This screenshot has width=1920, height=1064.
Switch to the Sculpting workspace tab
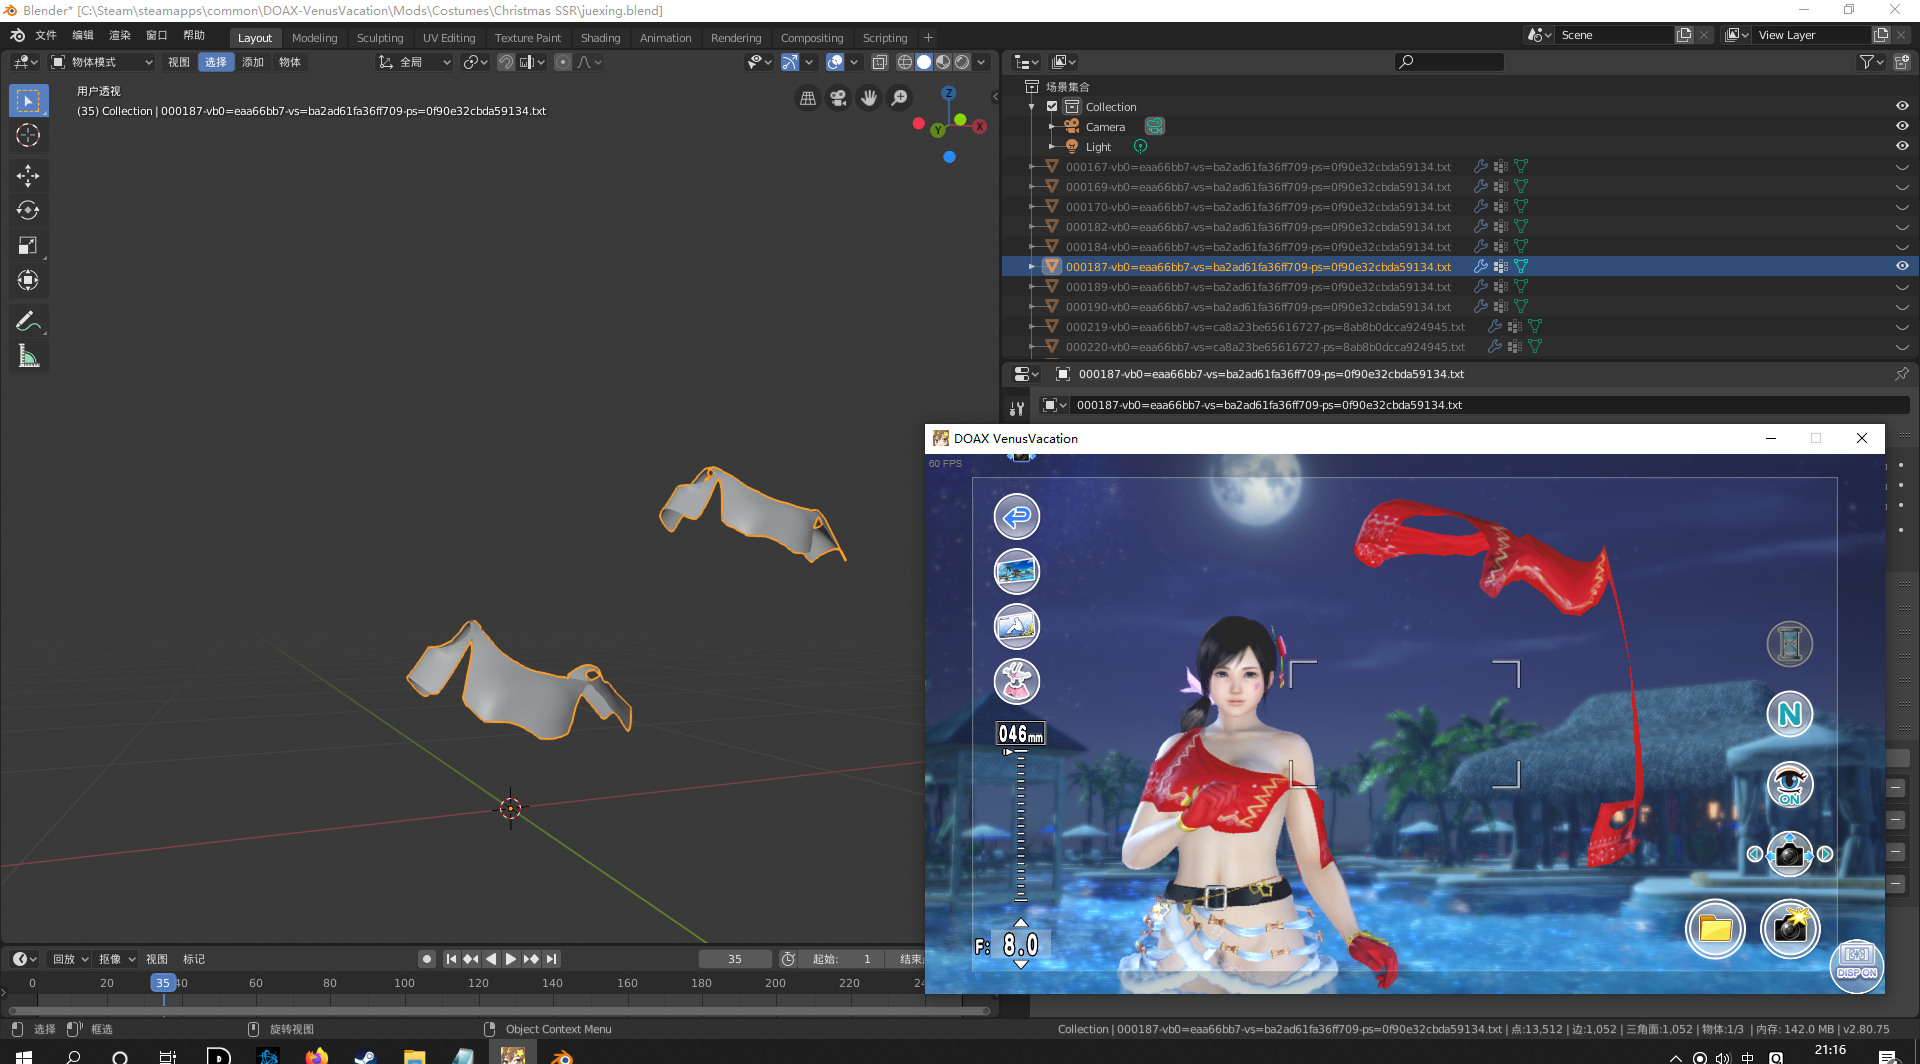[380, 38]
